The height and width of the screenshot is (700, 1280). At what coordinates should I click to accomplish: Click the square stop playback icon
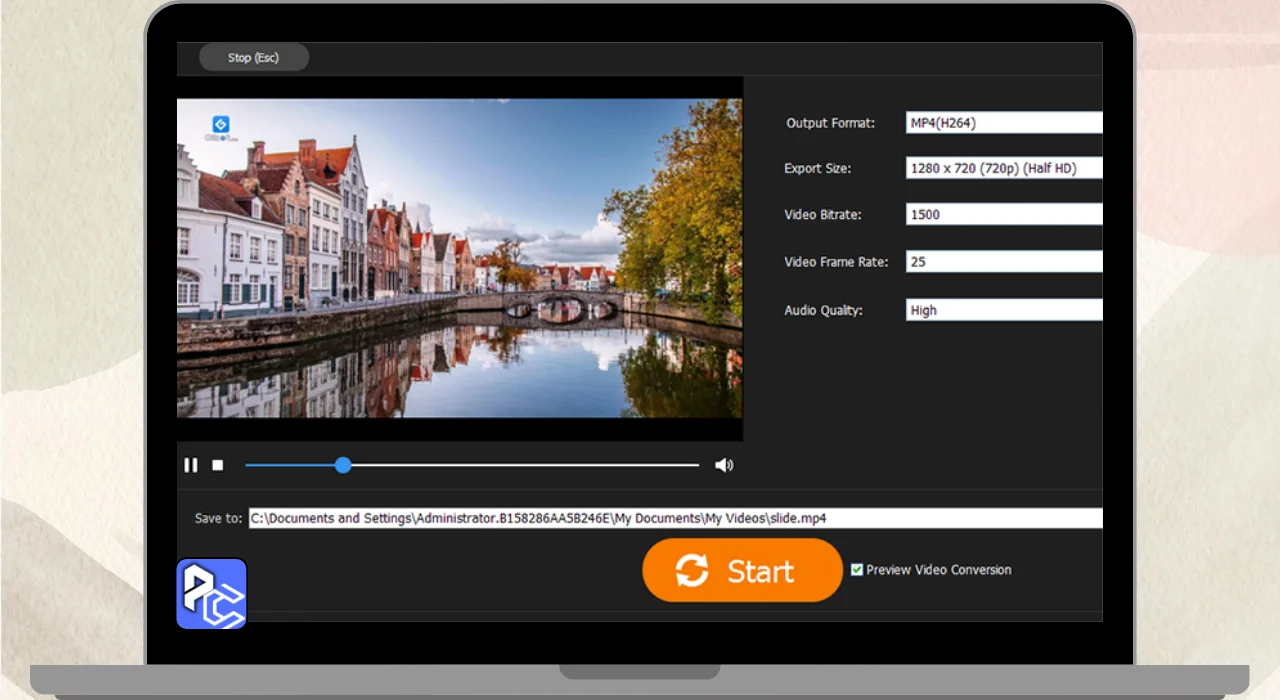tap(218, 465)
